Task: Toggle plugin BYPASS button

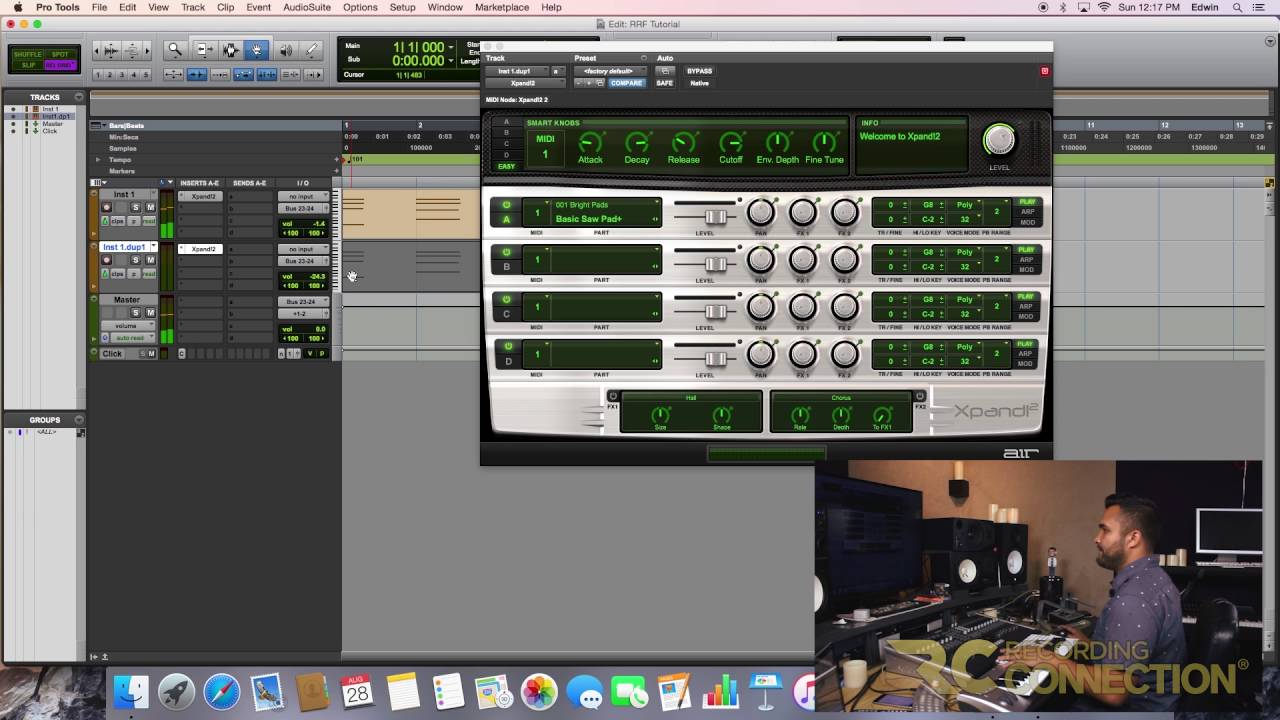Action: (700, 71)
